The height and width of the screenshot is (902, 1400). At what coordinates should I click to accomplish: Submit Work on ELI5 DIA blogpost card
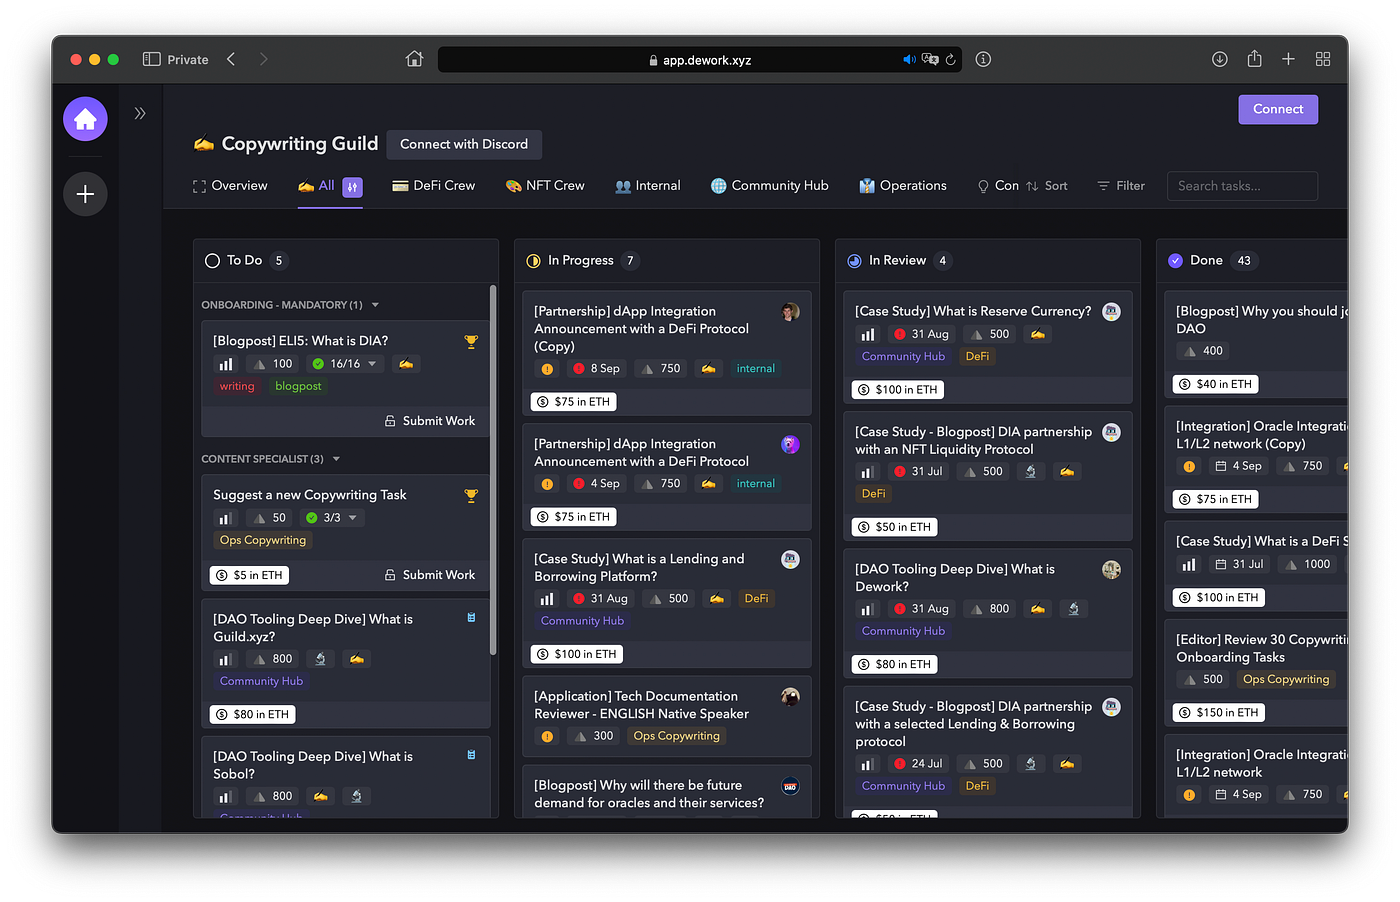[430, 421]
